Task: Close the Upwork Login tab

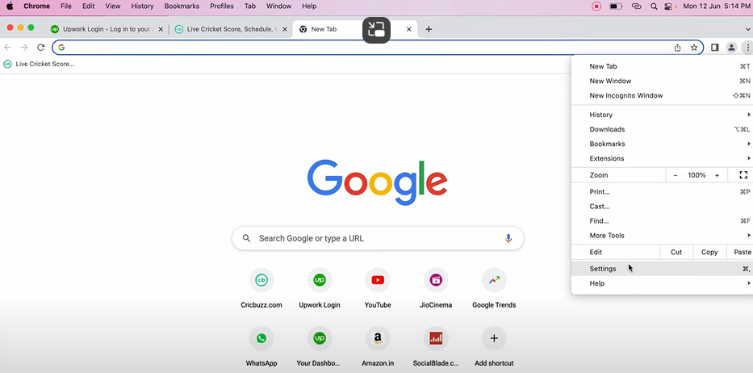Action: click(x=160, y=29)
